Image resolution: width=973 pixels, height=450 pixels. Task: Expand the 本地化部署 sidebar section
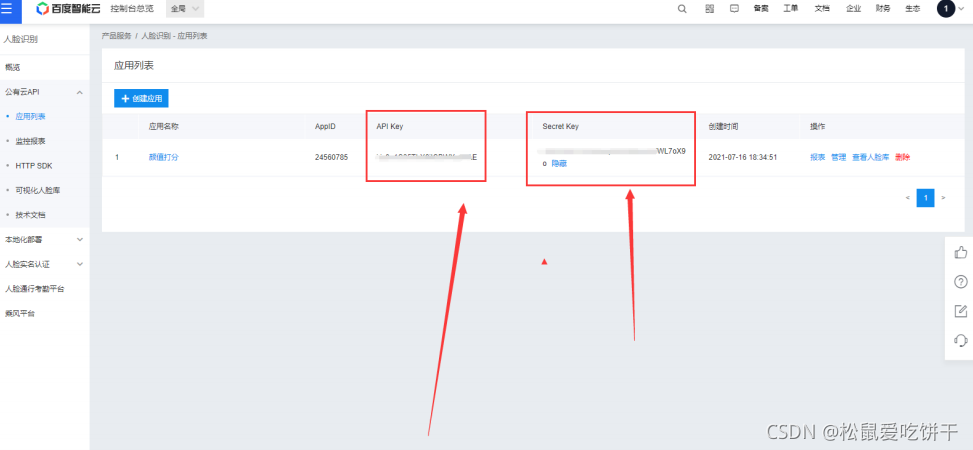point(79,239)
